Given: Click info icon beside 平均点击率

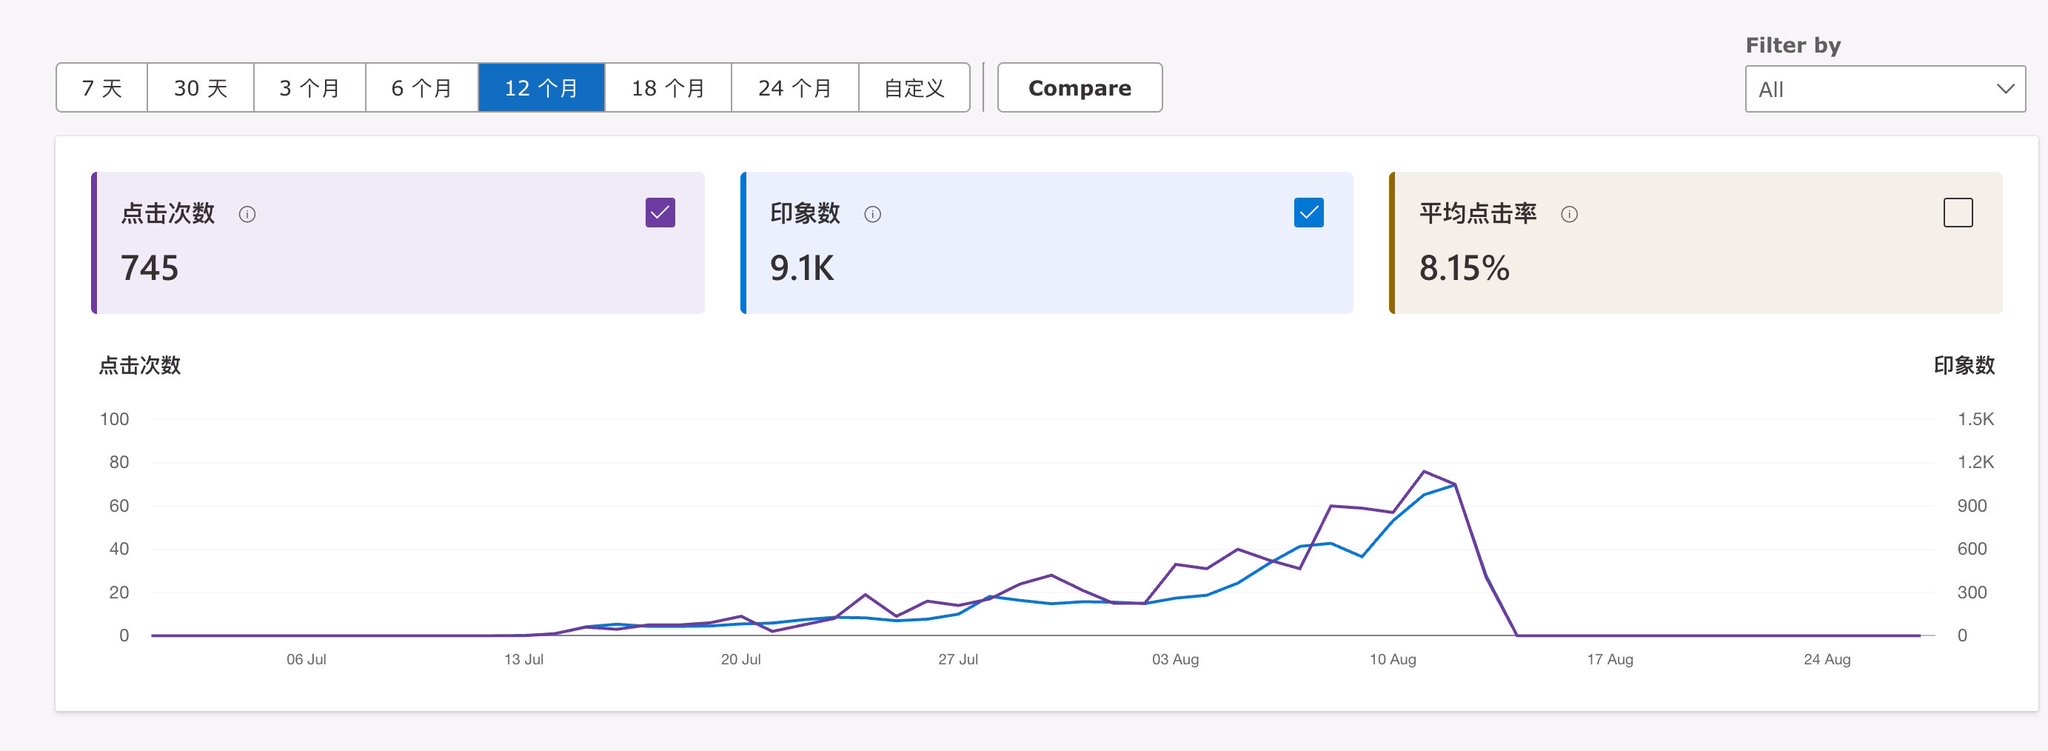Looking at the screenshot, I should [x=1569, y=214].
